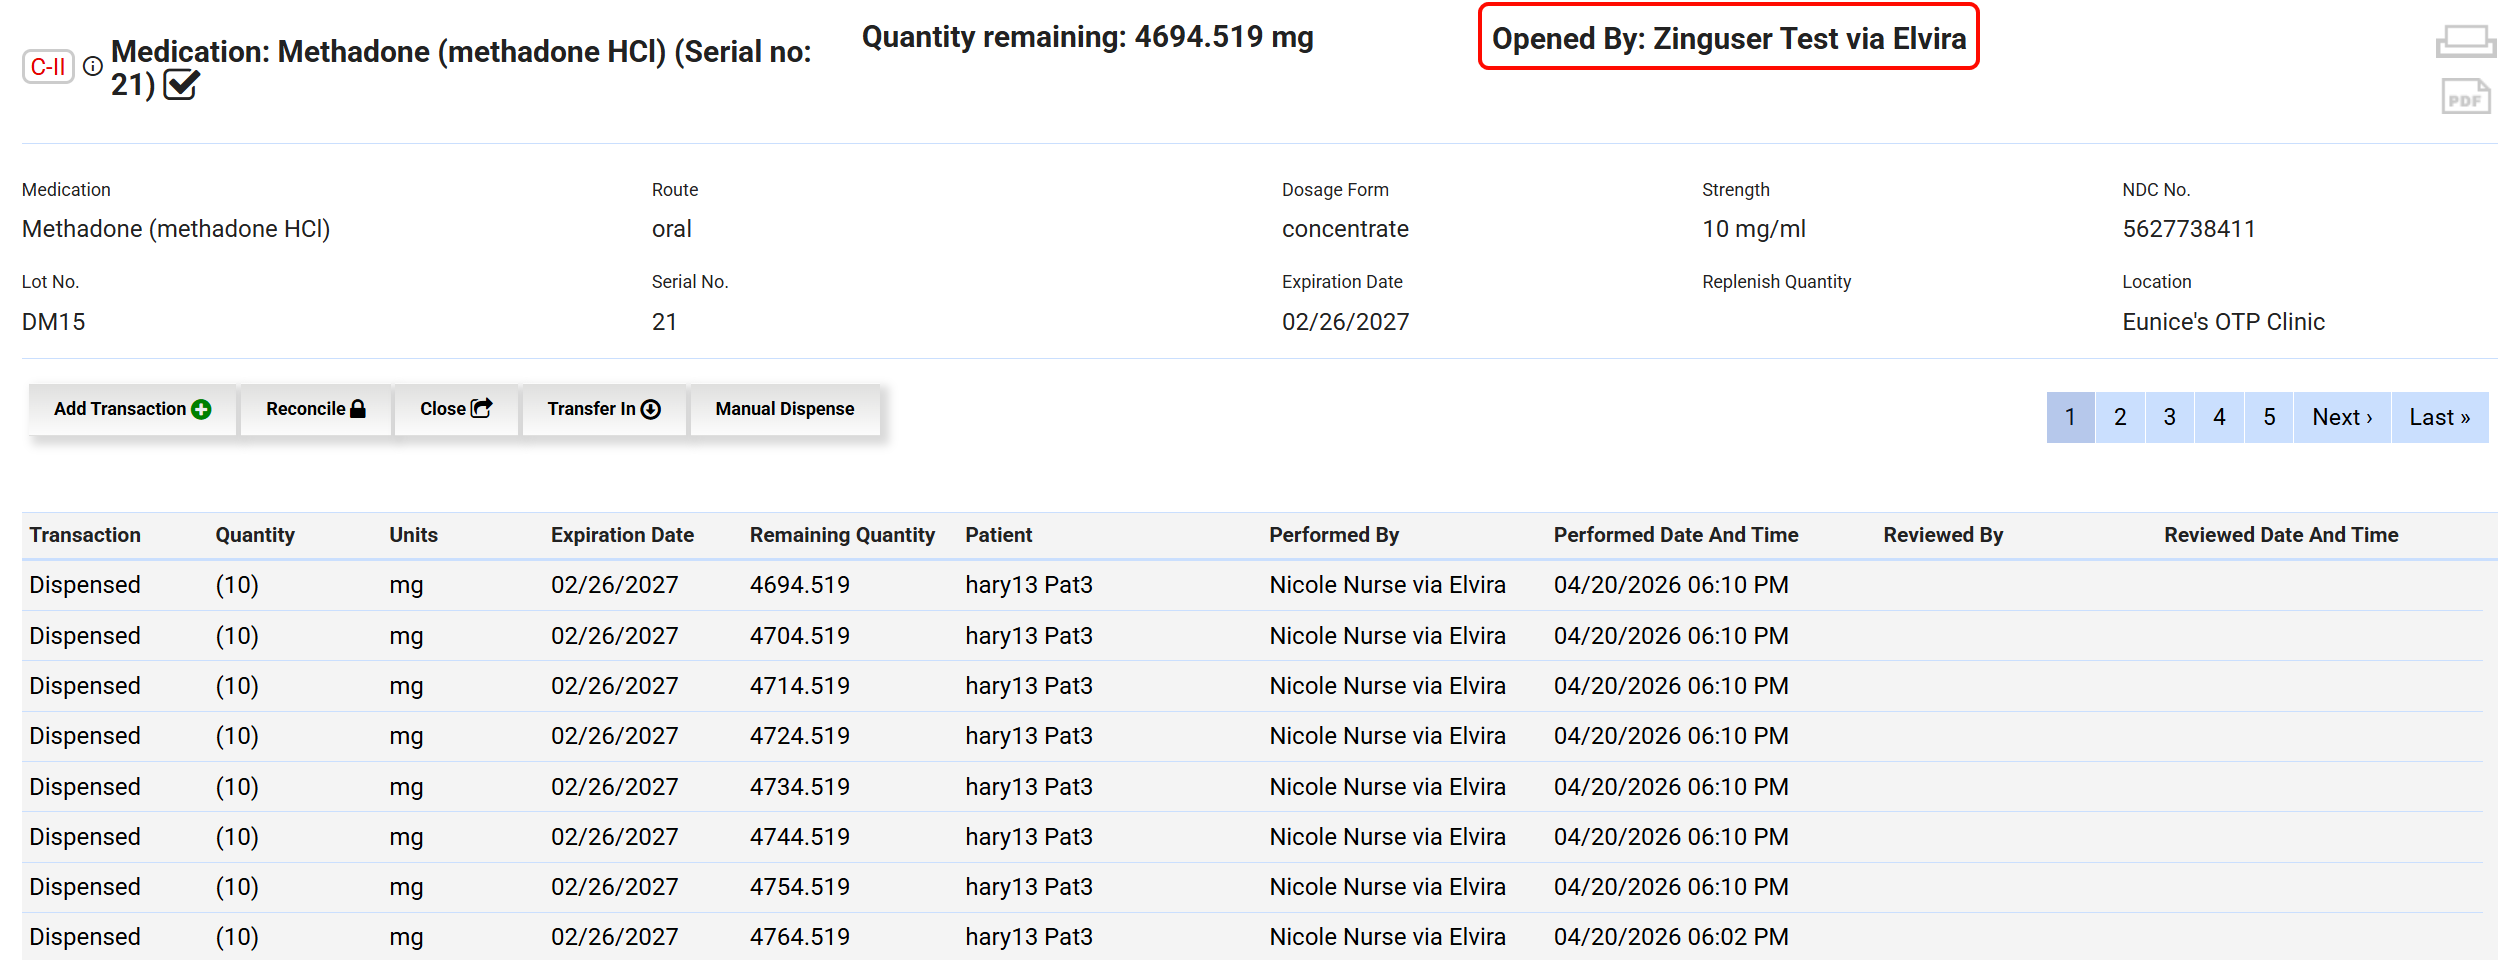Toggle the checkmark icon after serial number 21

pos(181,85)
